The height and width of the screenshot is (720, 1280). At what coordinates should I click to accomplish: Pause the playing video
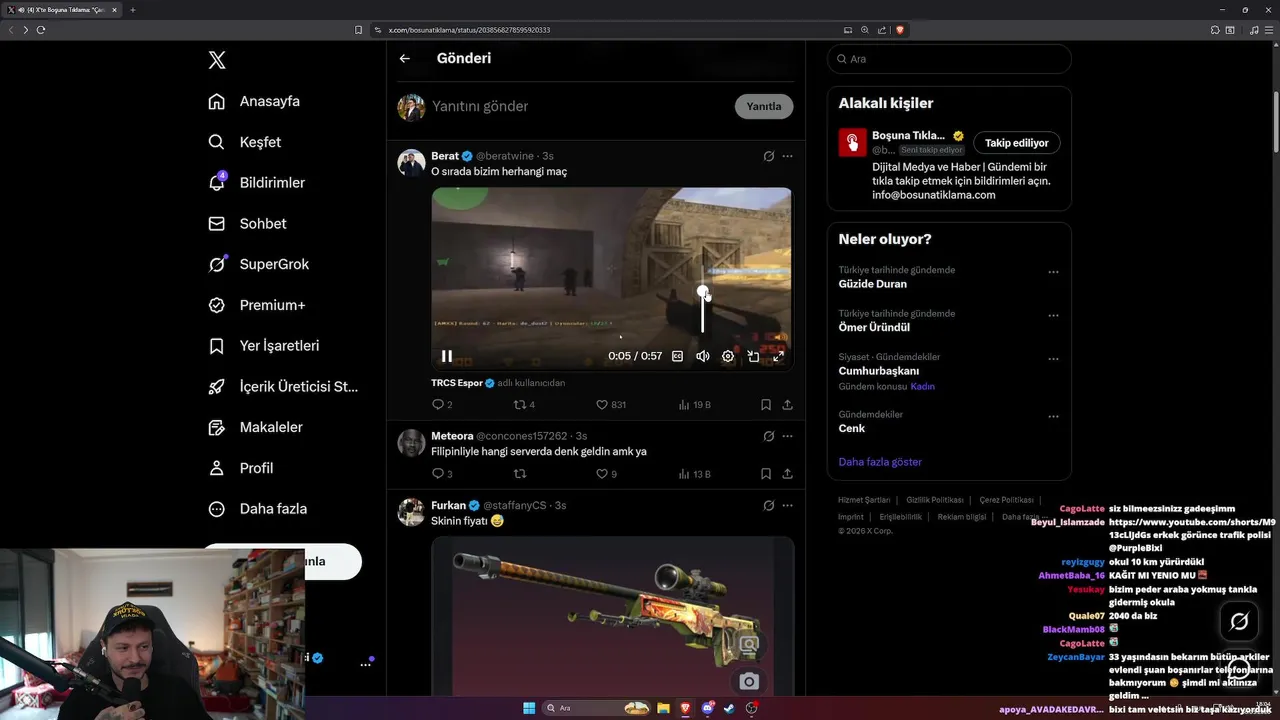(447, 356)
